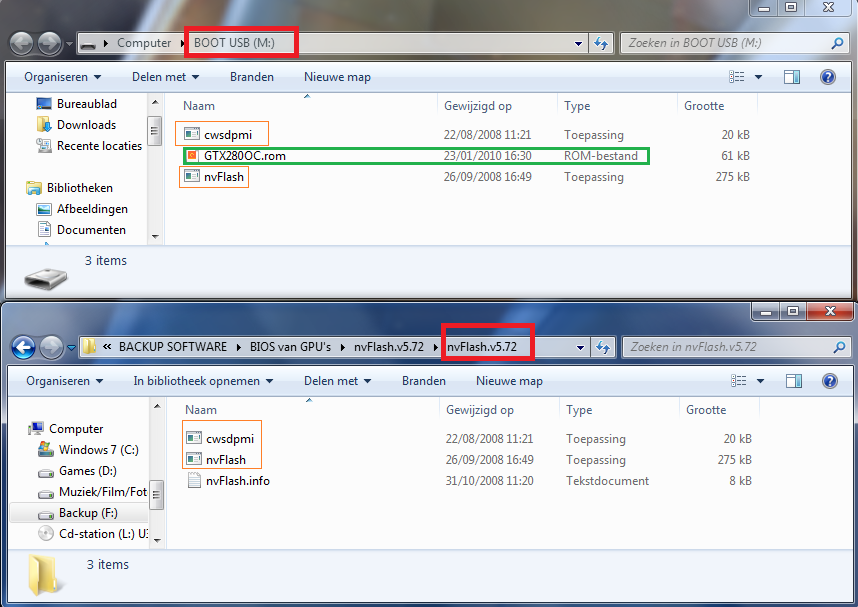Open Muziek/Film/Fot drive
Image resolution: width=858 pixels, height=607 pixels.
(93, 492)
